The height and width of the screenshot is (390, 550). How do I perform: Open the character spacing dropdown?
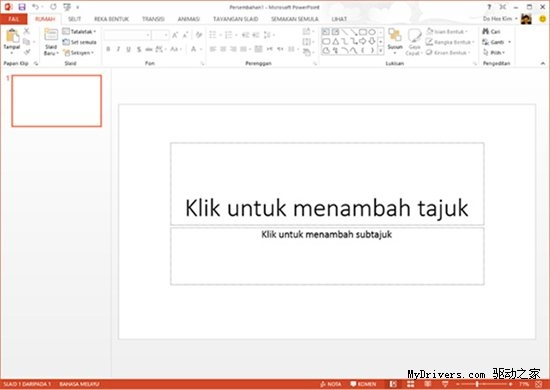161,49
